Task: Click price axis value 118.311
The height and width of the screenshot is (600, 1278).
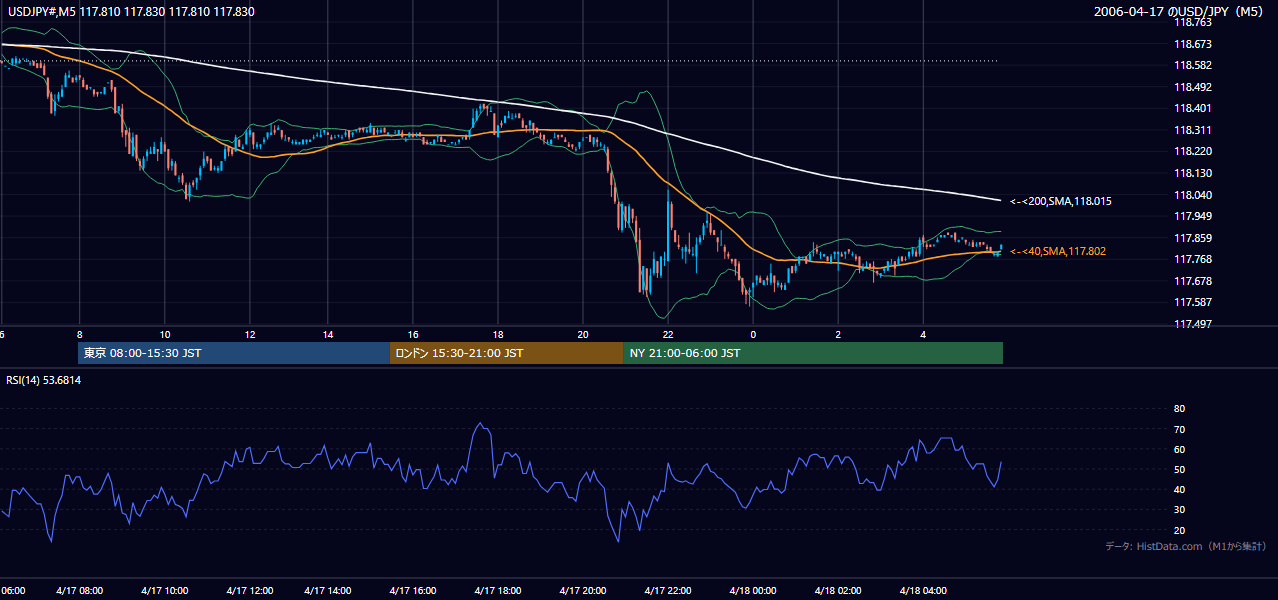Action: (1192, 130)
